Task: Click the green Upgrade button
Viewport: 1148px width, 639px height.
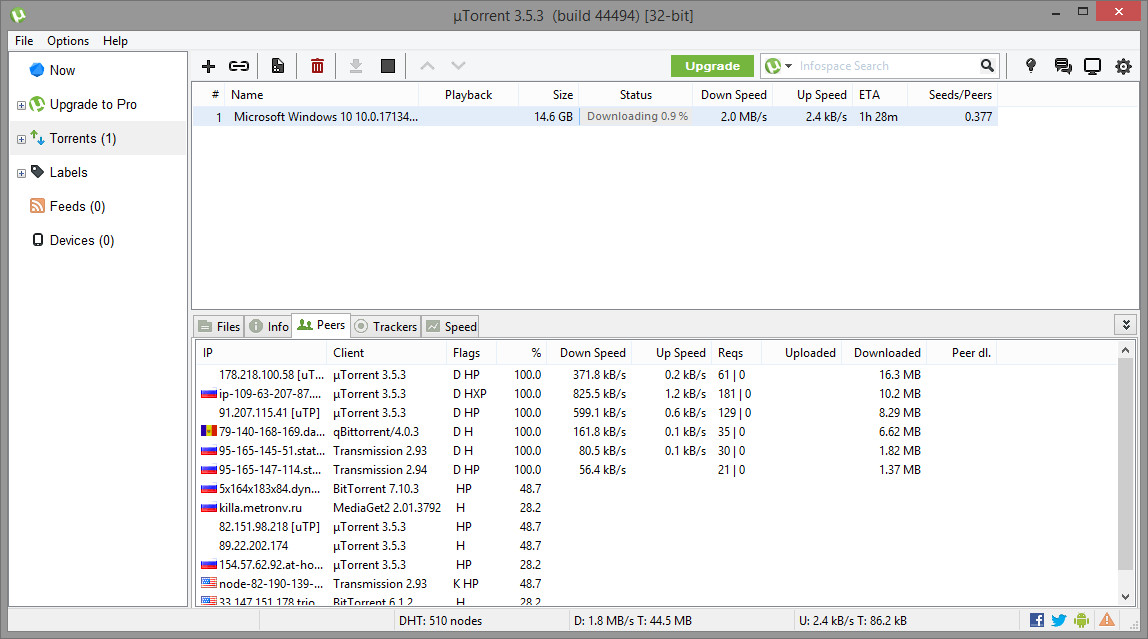Action: [x=712, y=66]
